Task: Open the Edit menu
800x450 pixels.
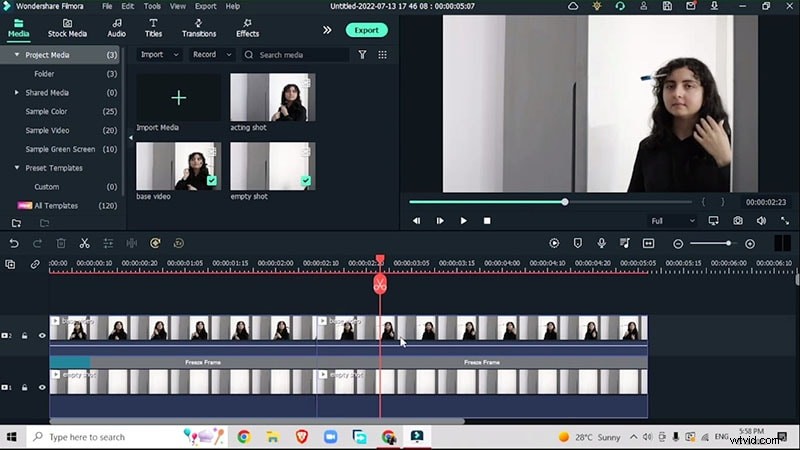Action: coord(128,6)
